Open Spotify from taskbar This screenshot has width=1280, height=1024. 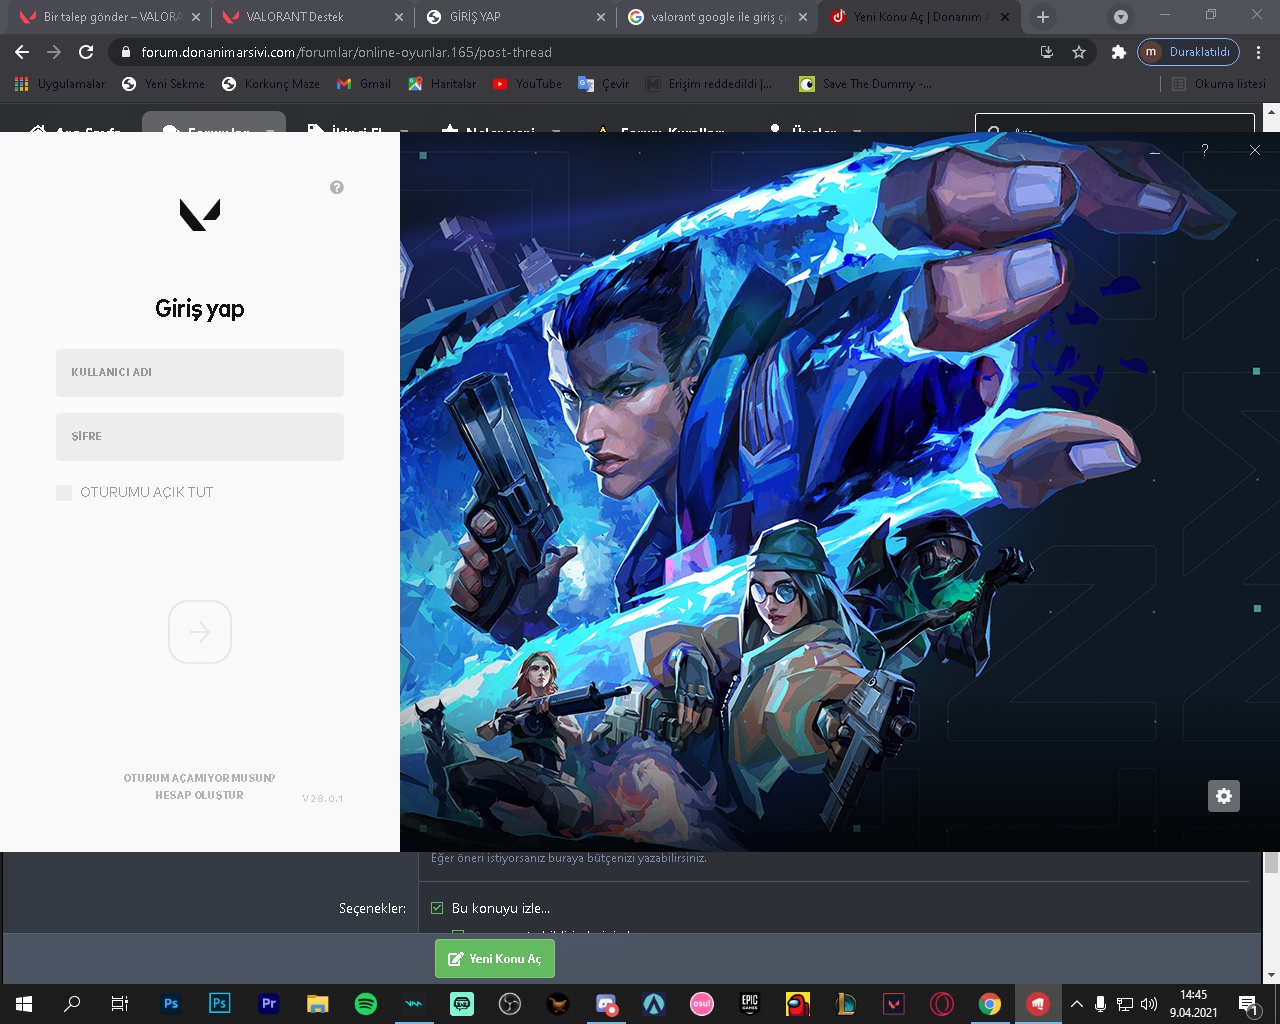pyautogui.click(x=366, y=1004)
